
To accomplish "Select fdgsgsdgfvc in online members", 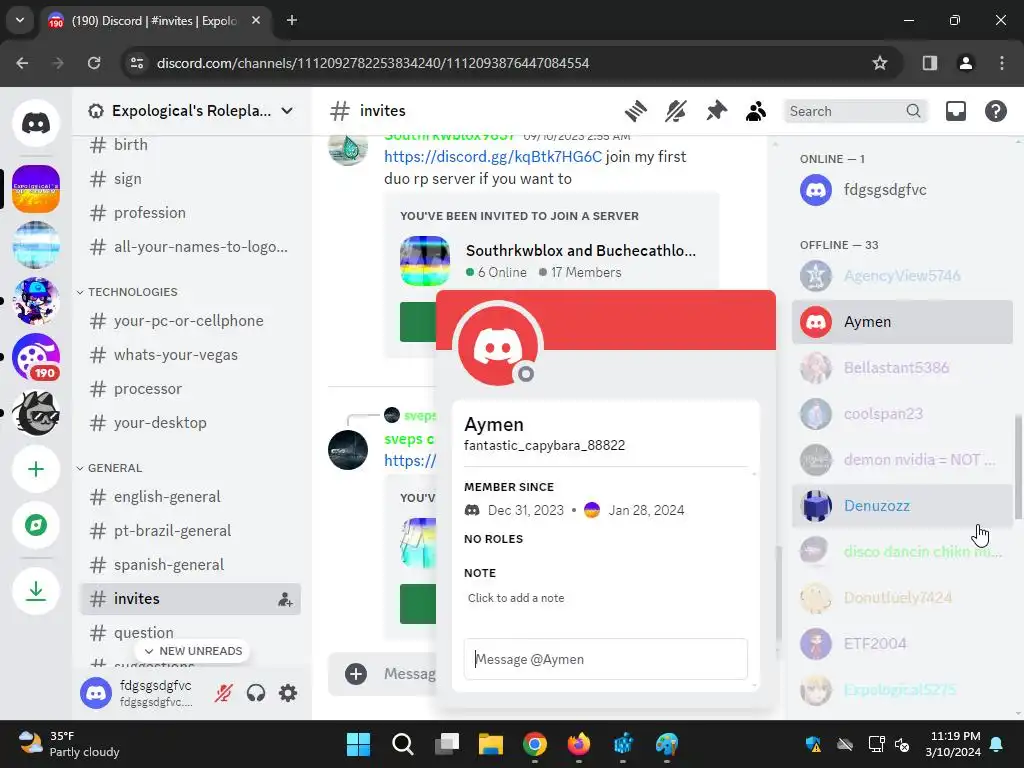I will pos(902,190).
